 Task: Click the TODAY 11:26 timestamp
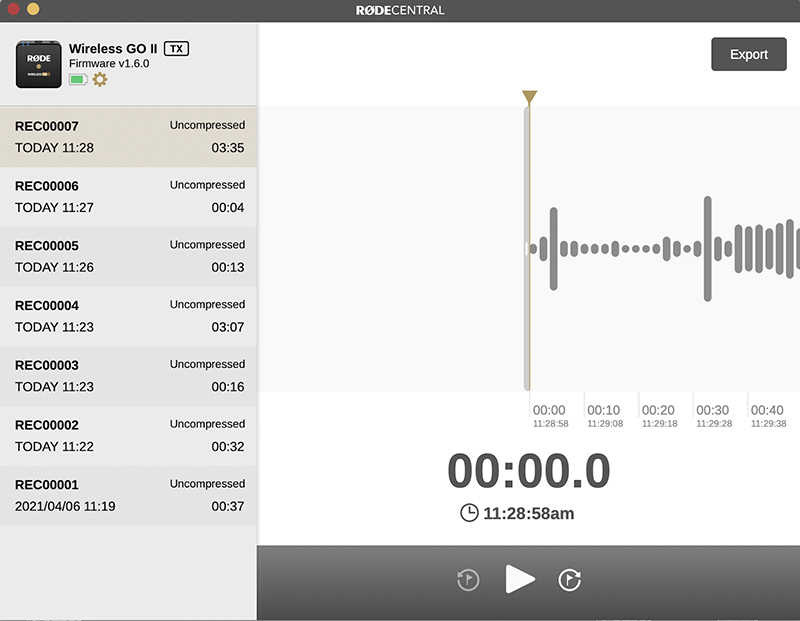tap(54, 267)
